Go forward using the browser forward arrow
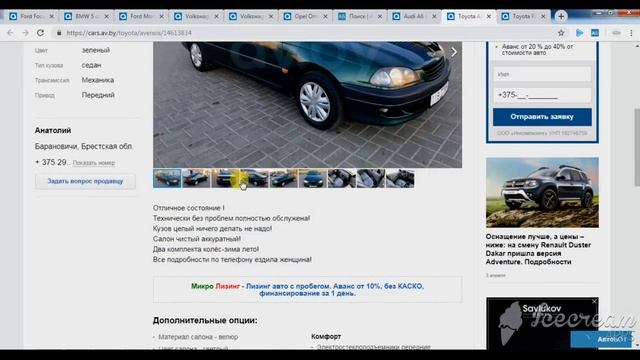 click(x=25, y=33)
